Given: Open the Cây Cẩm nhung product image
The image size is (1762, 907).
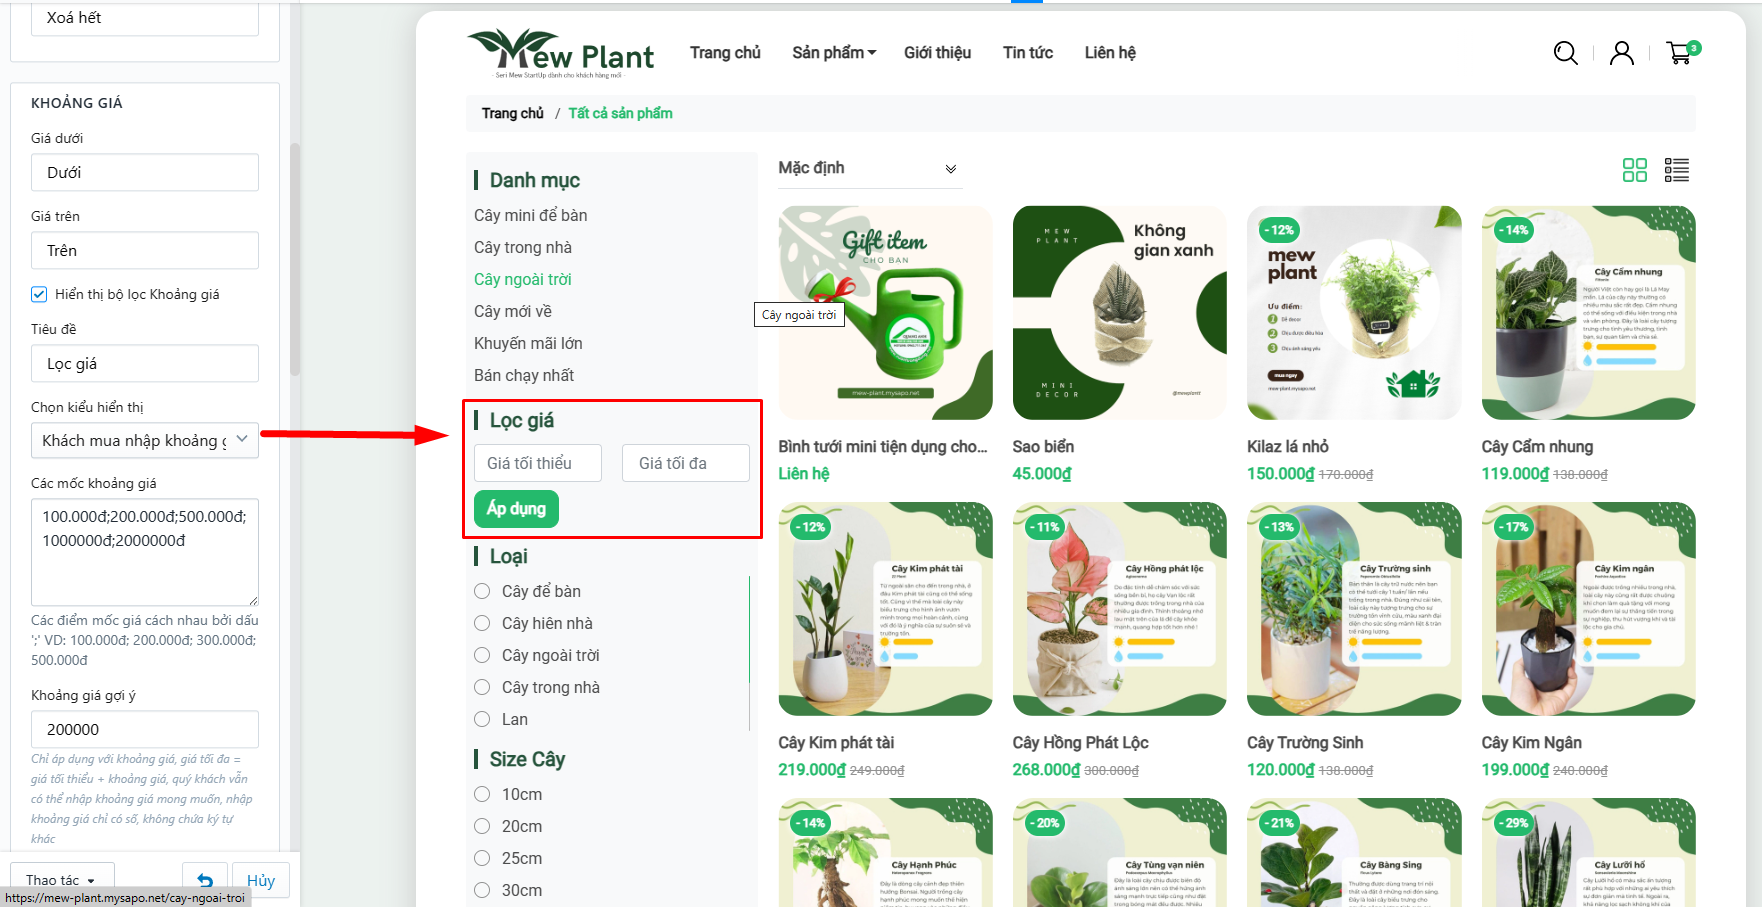Looking at the screenshot, I should tap(1588, 313).
